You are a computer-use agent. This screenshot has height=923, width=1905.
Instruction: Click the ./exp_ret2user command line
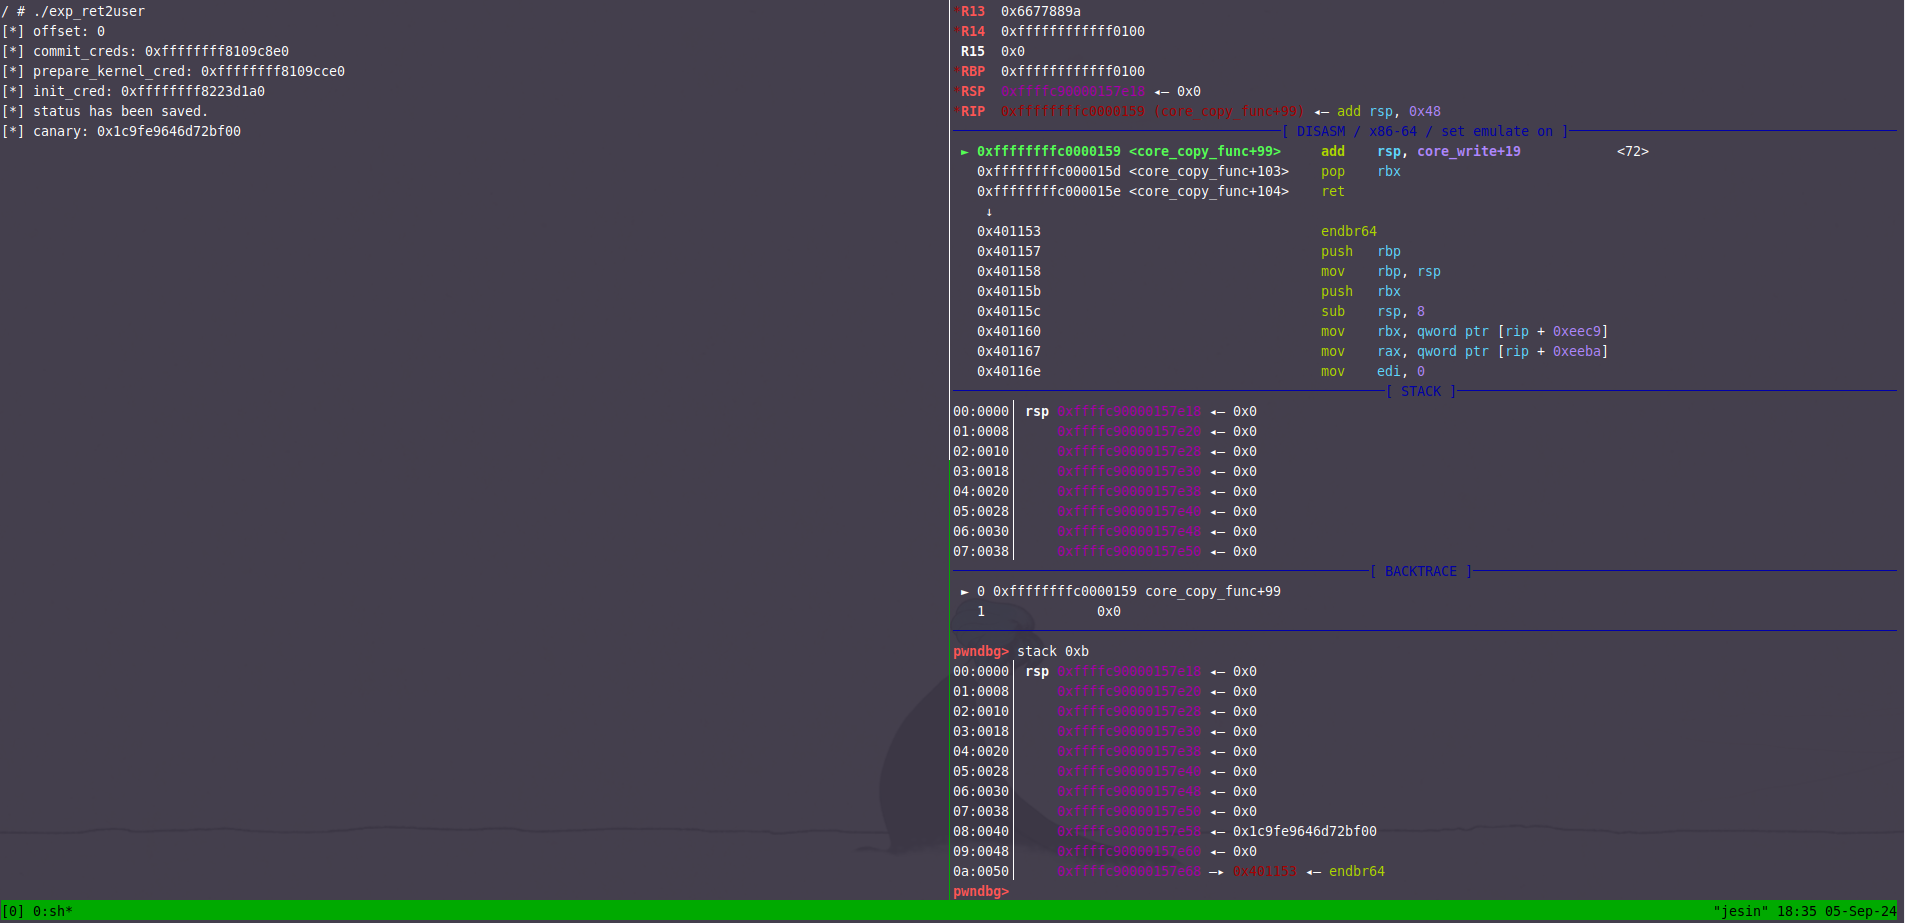tap(88, 11)
